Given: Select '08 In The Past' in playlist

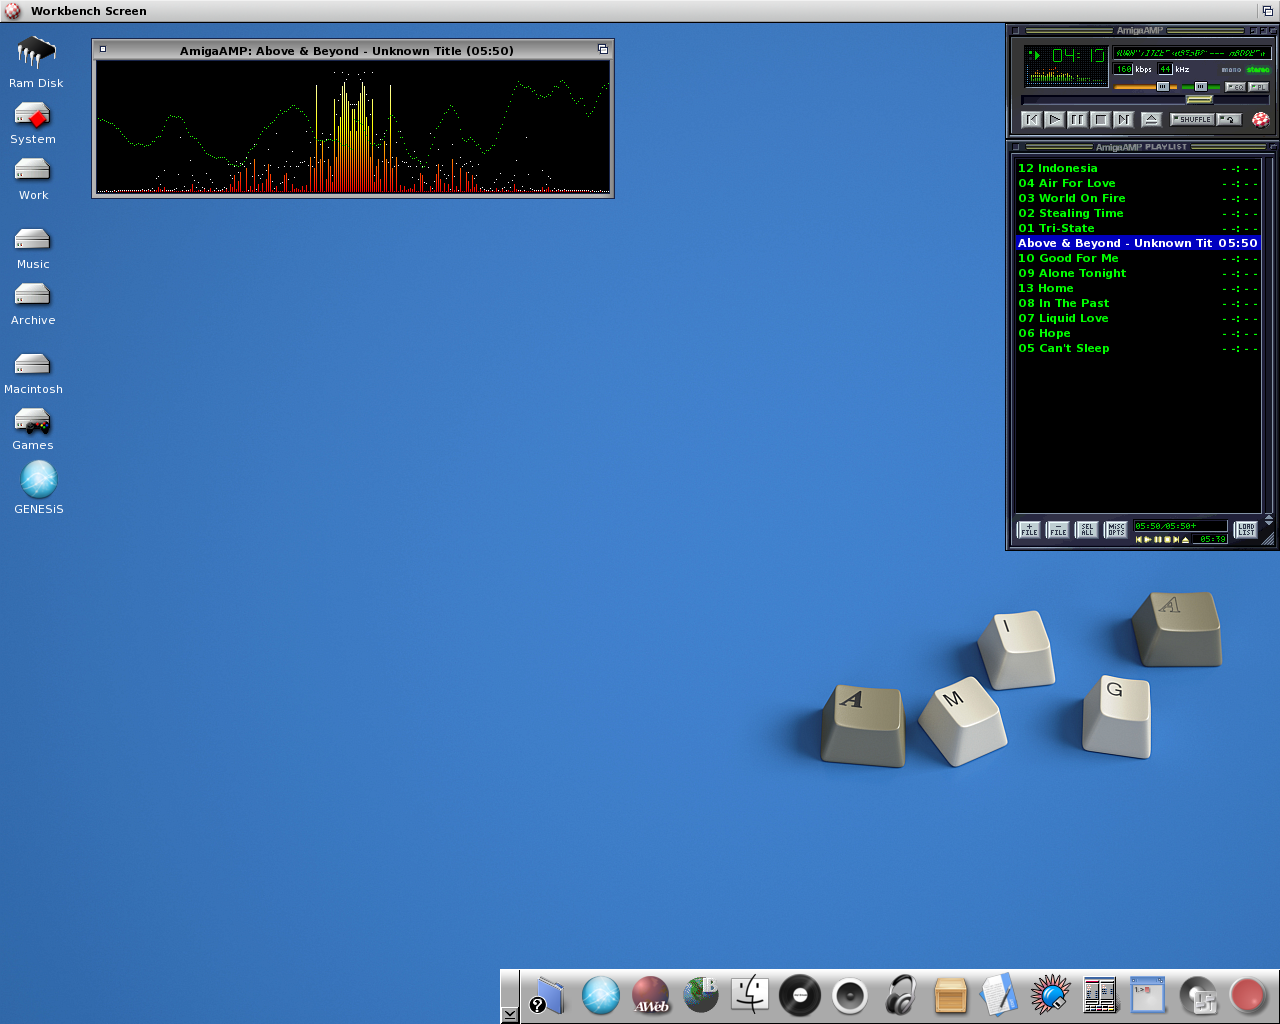Looking at the screenshot, I should (x=1137, y=303).
